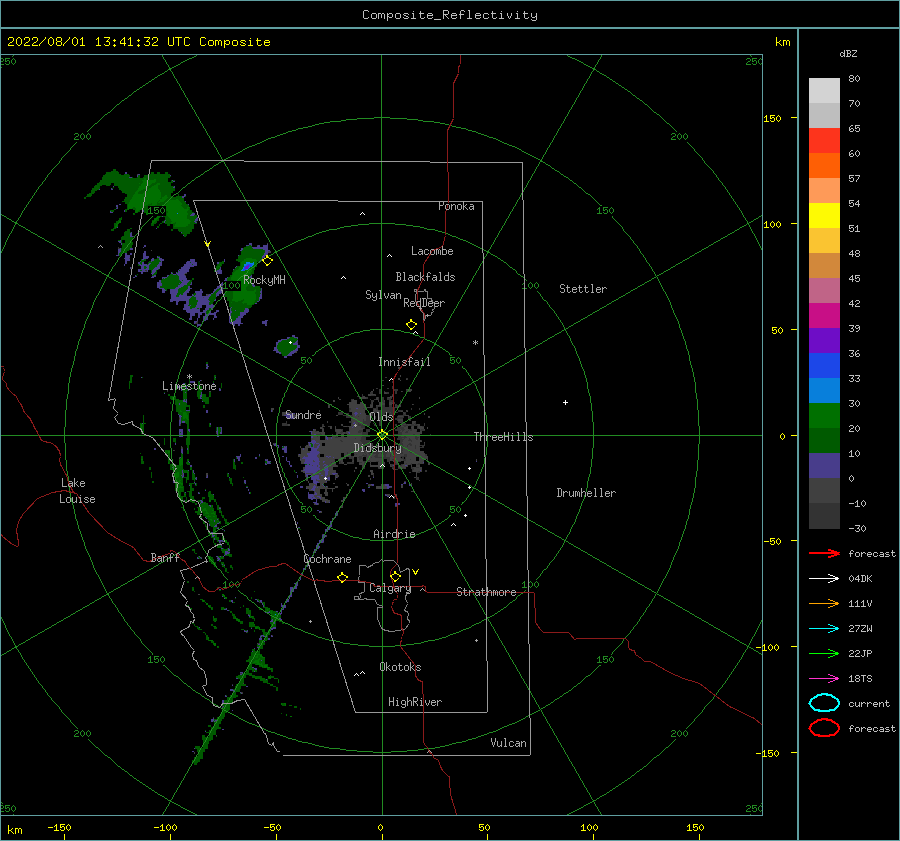Click the HighRiver city label
900x841 pixels.
point(415,703)
